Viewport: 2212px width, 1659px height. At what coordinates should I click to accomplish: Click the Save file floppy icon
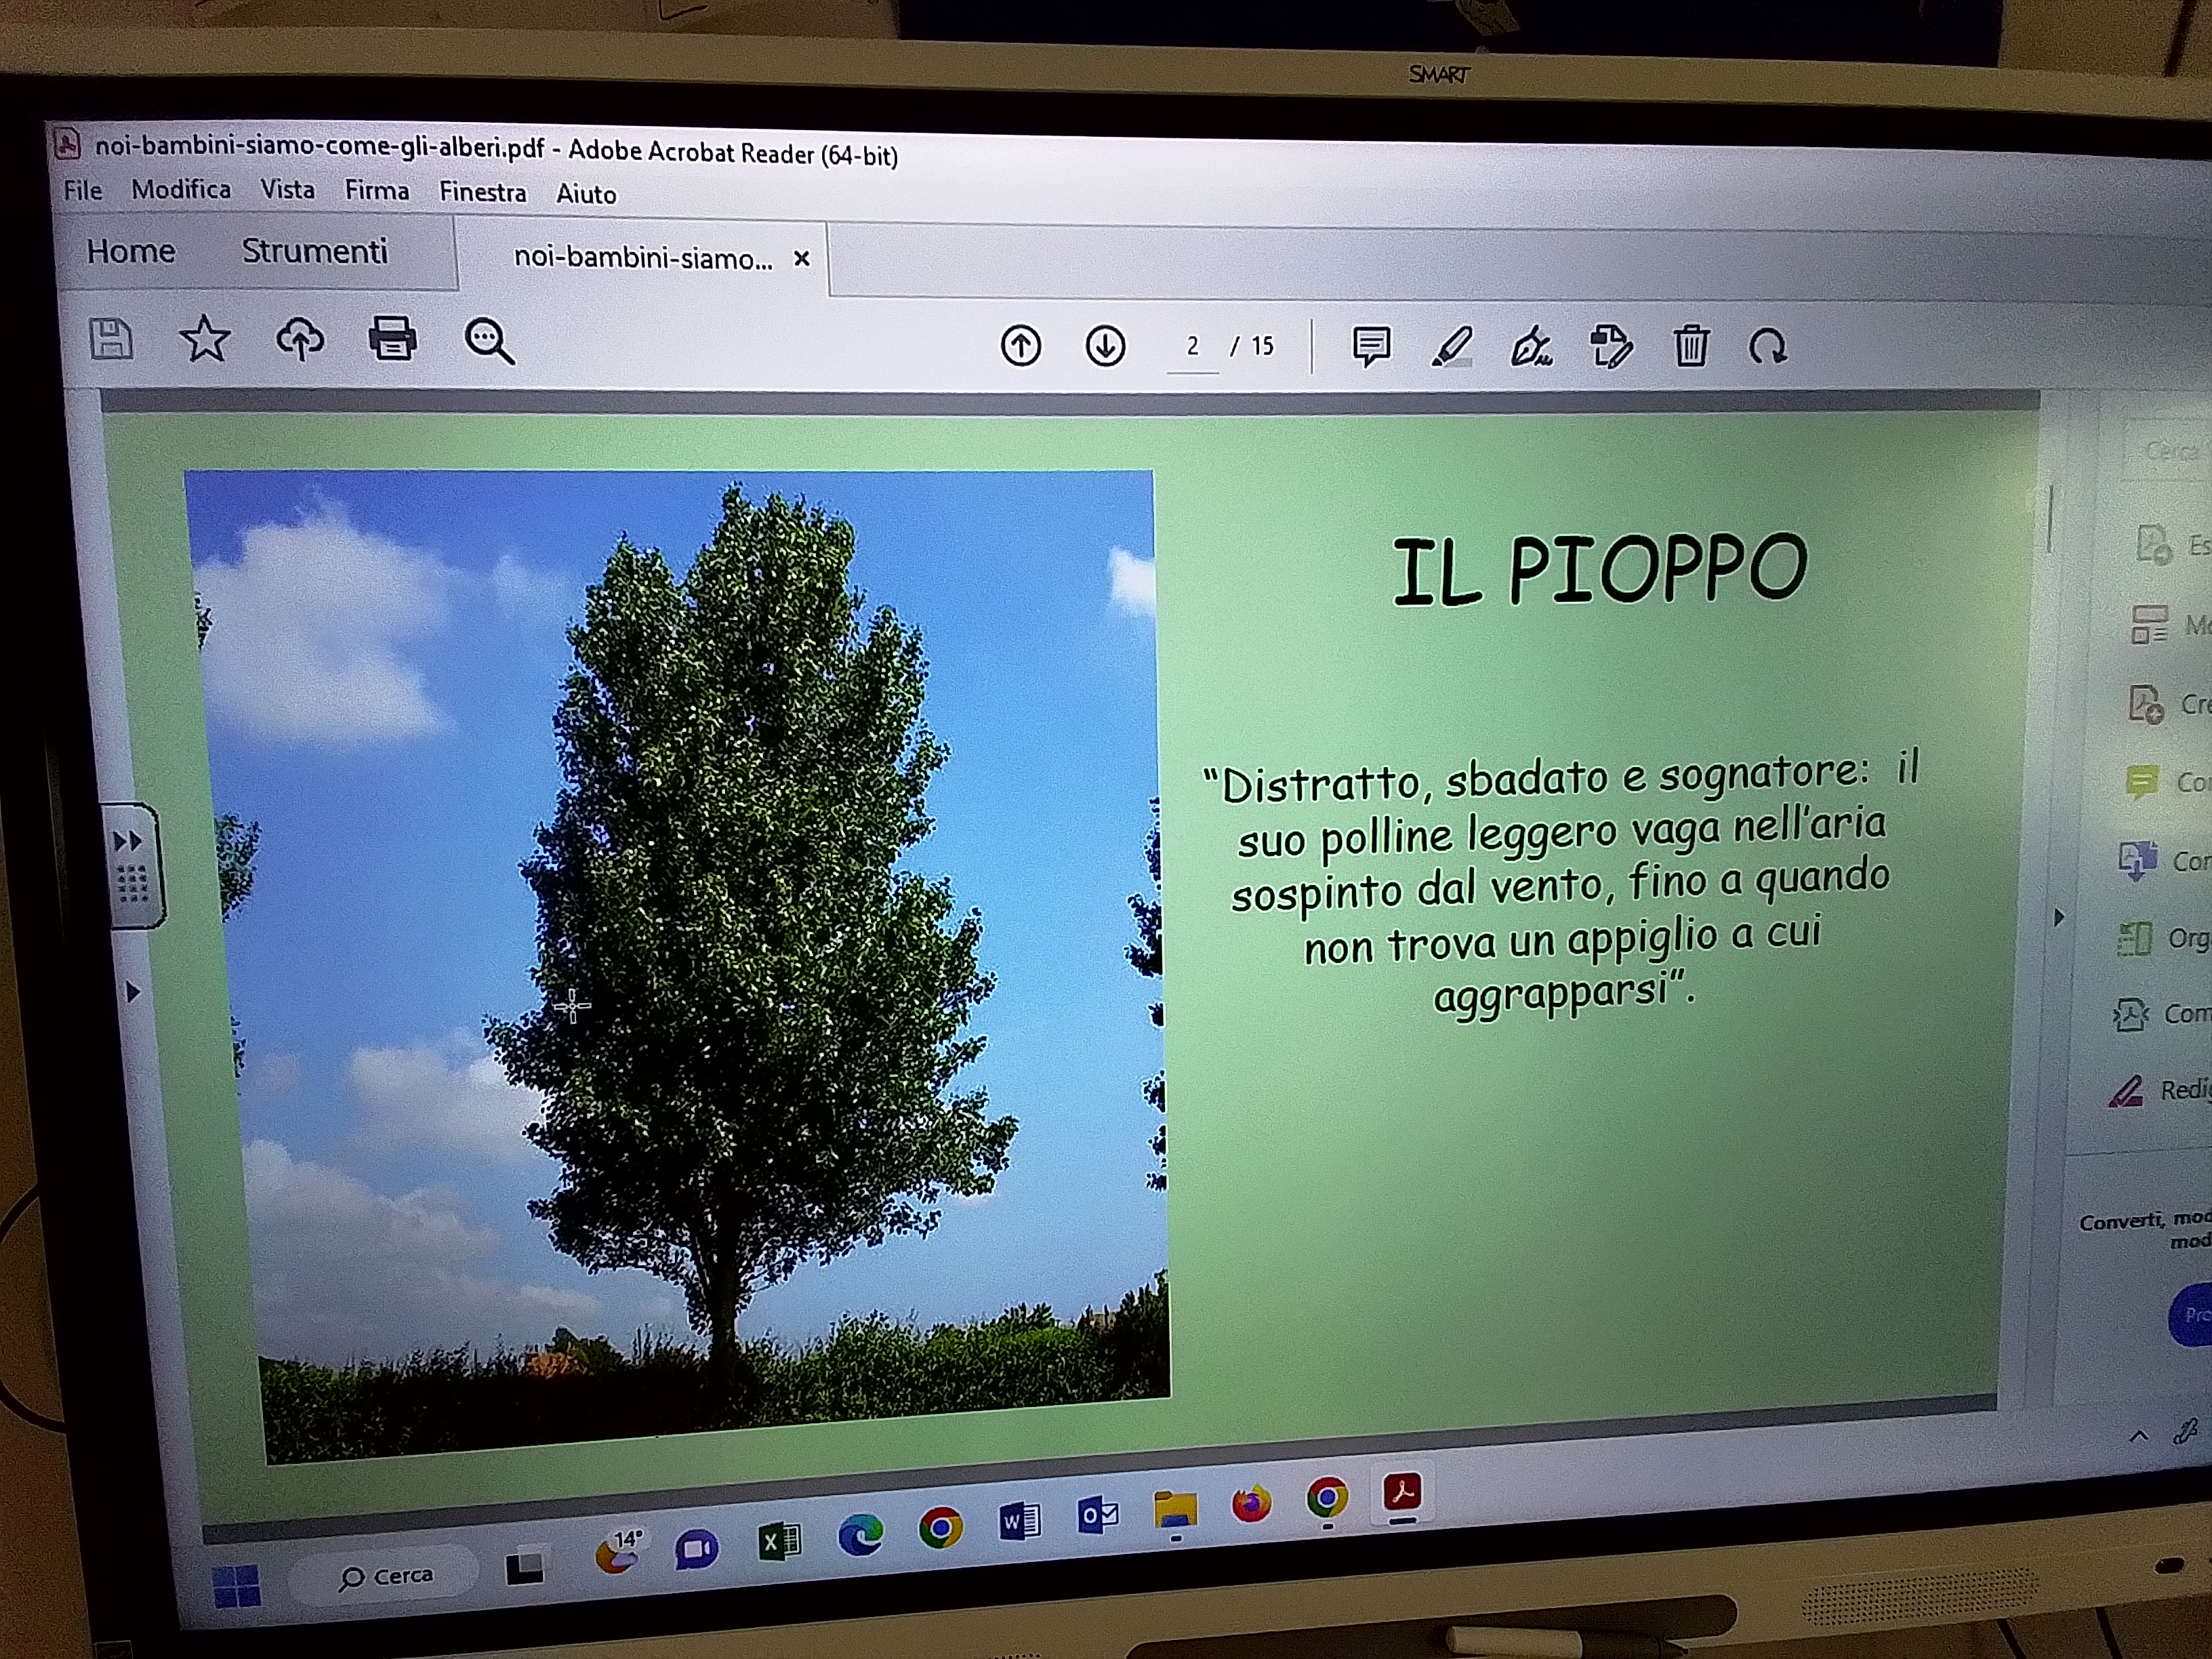click(x=110, y=338)
